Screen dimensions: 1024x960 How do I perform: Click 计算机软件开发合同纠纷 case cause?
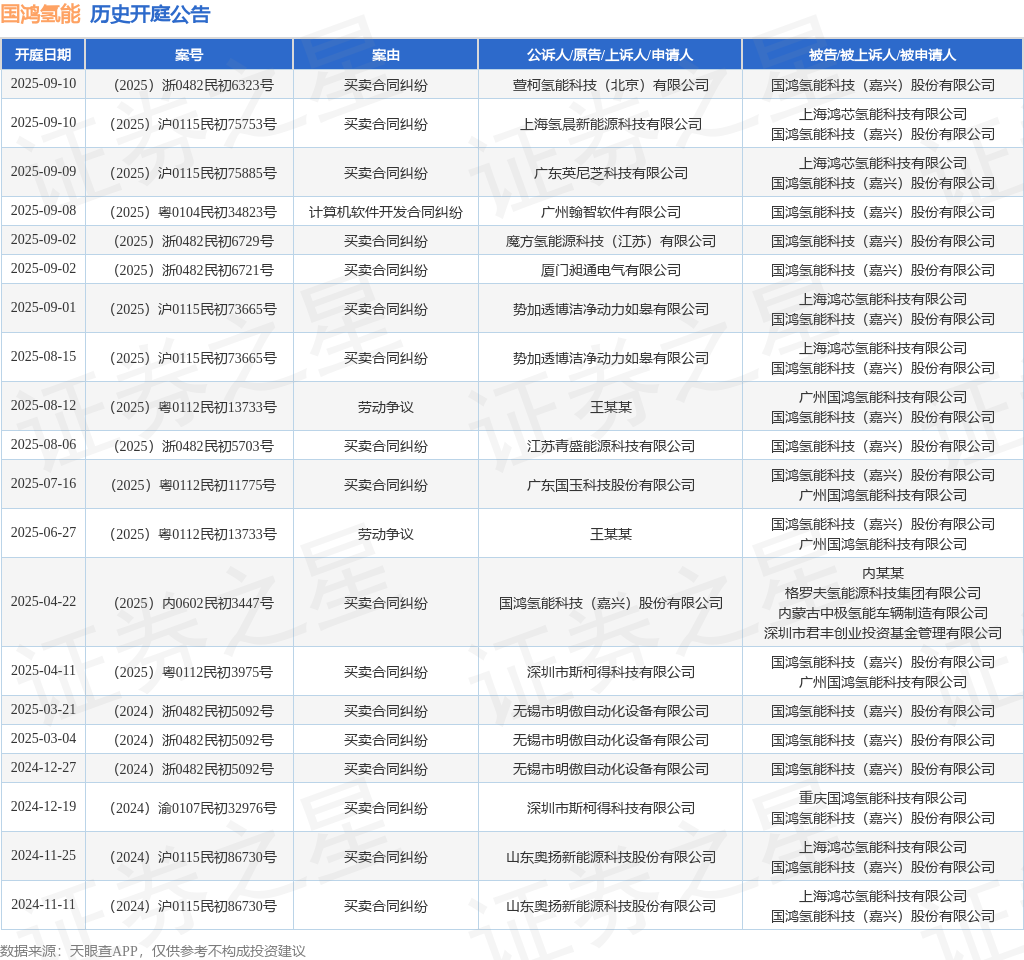click(385, 212)
